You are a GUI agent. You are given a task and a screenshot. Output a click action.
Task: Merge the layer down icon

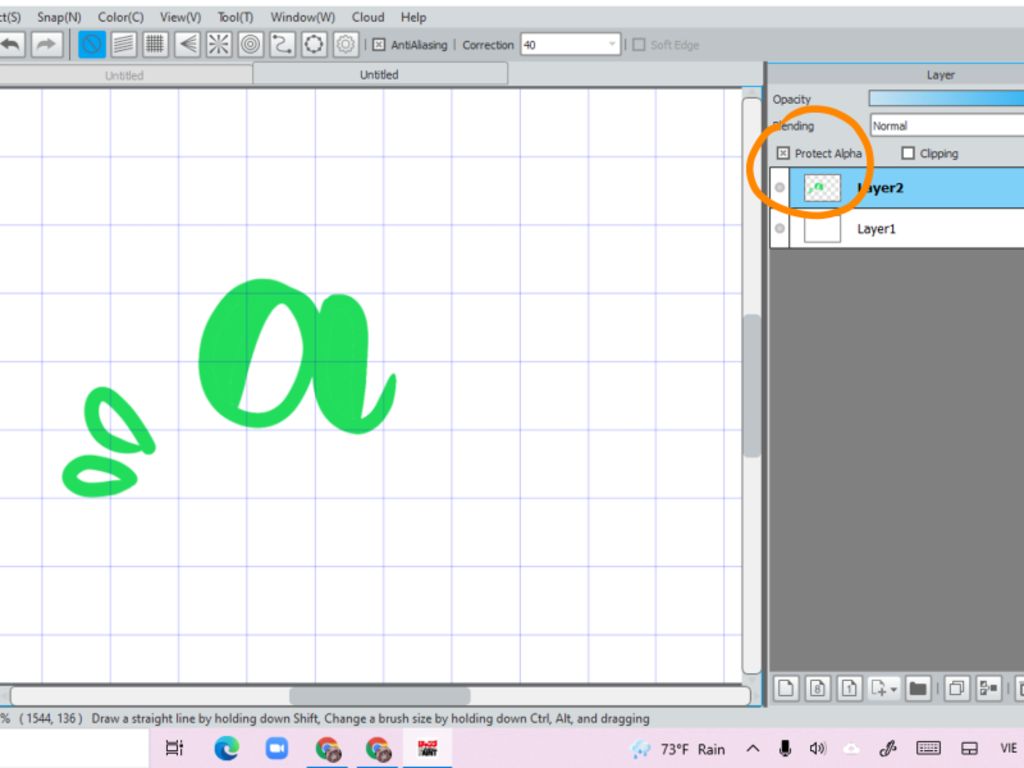989,688
